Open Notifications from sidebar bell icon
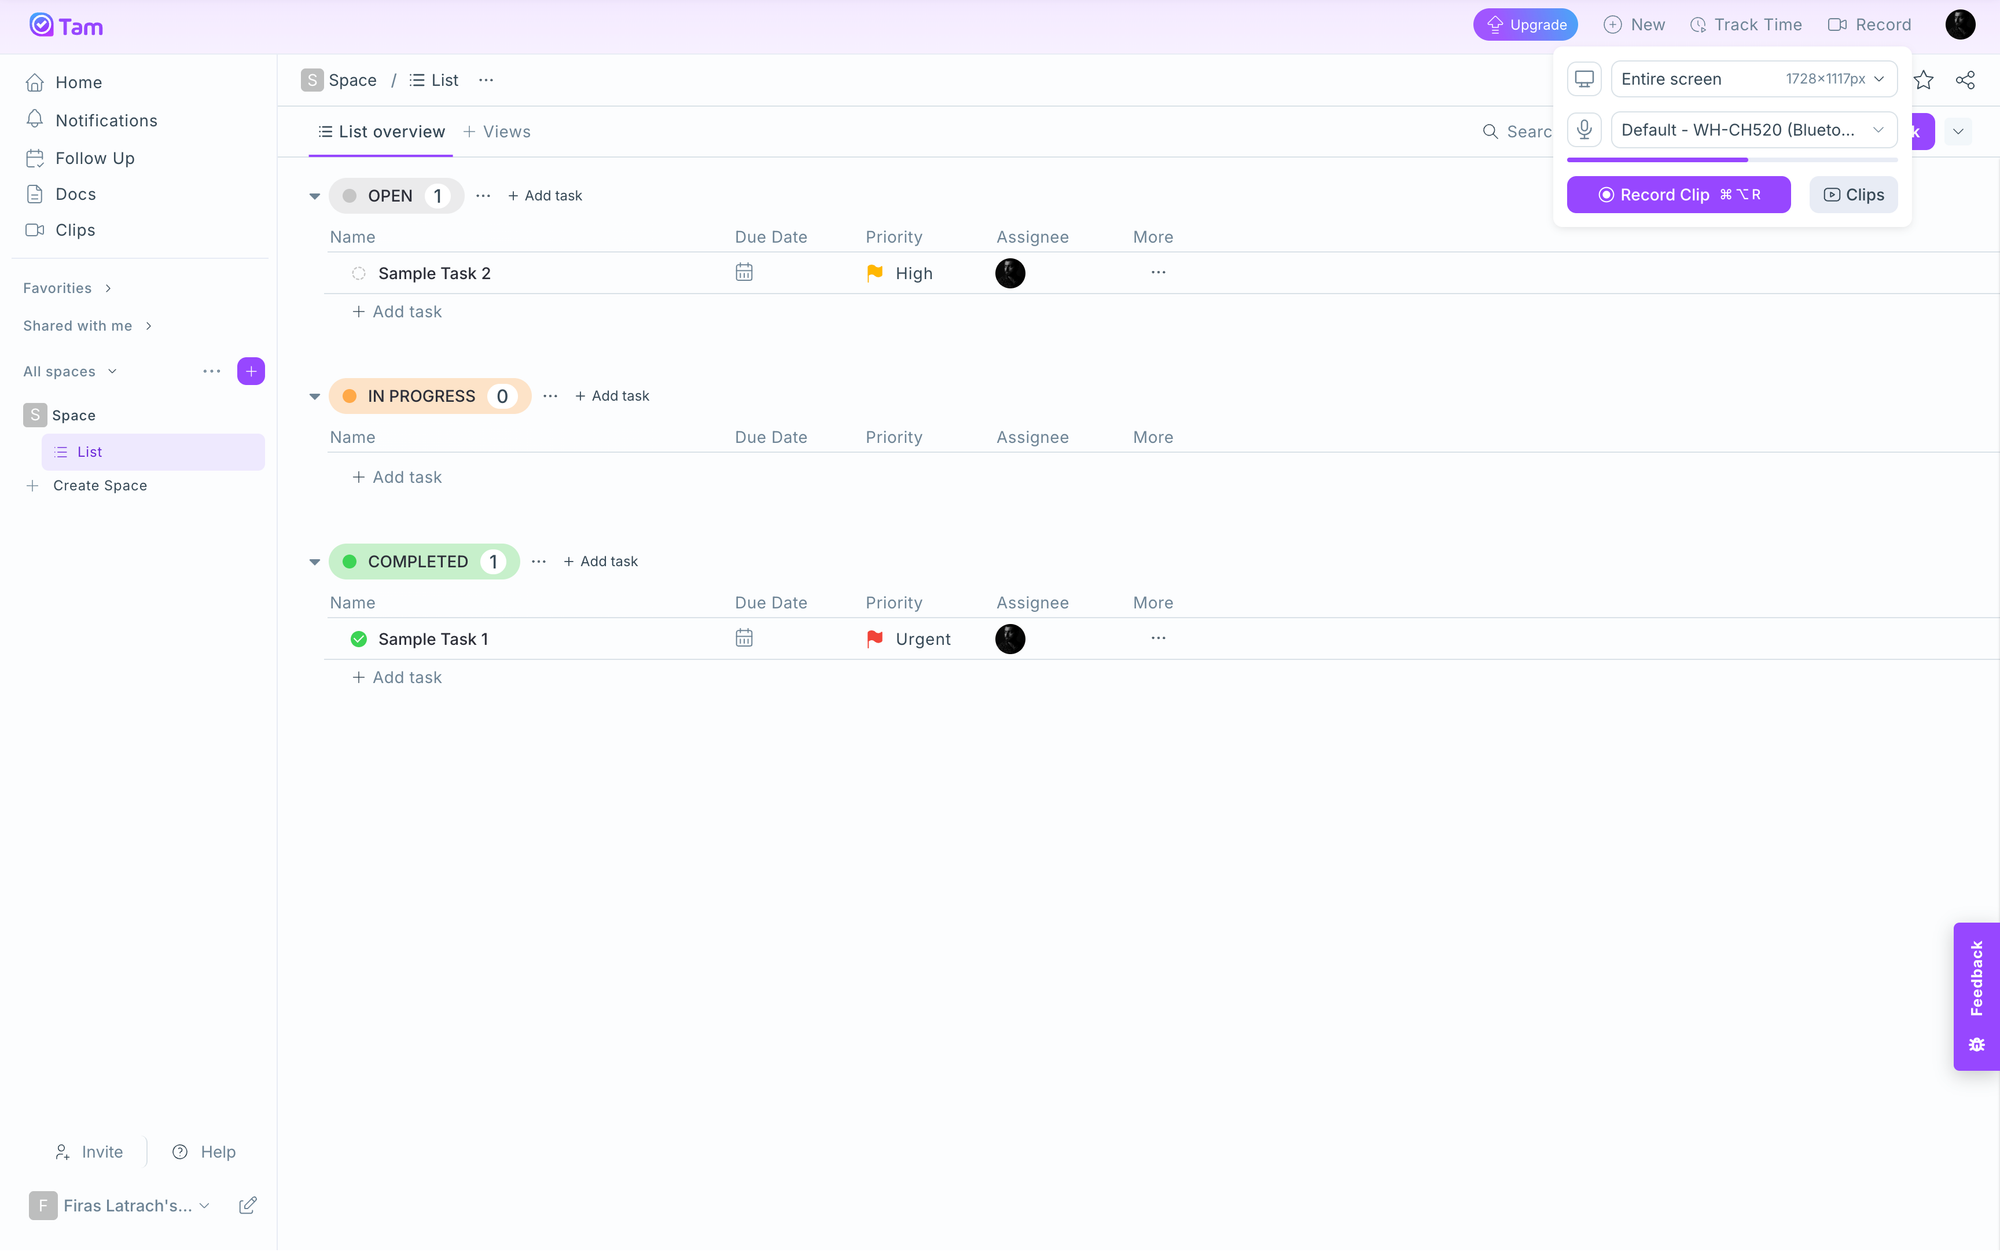The height and width of the screenshot is (1255, 2000). coord(35,120)
